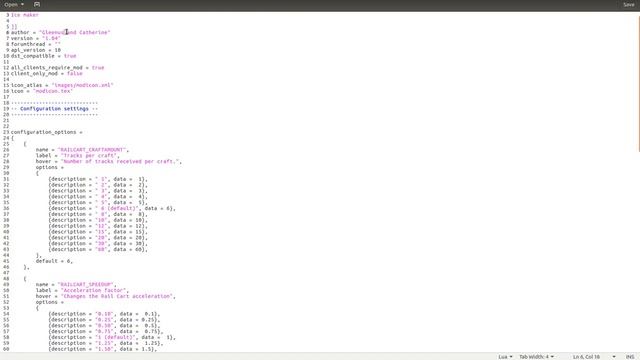640x360 pixels.
Task: Click the "Configuration settings" comment heading
Action: 54,109
